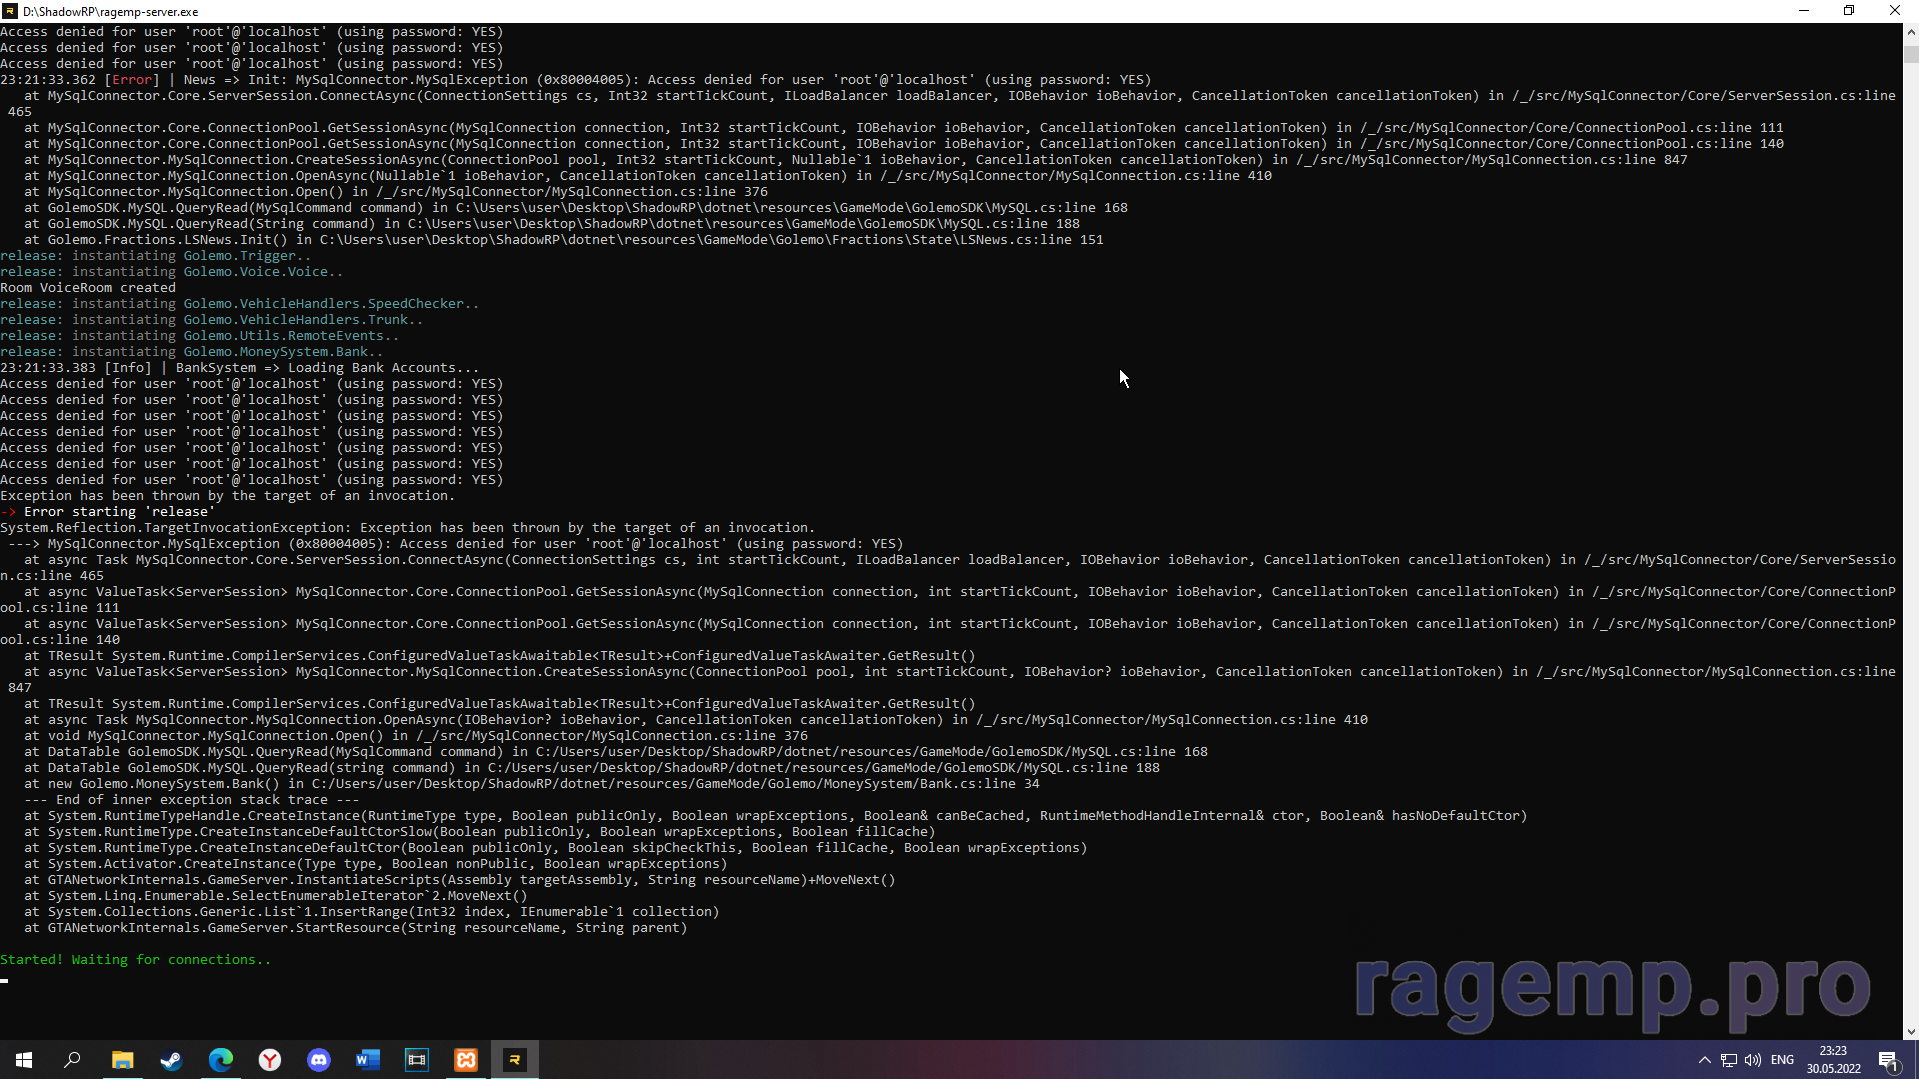Open Microsoft Word from taskbar
Screen dimensions: 1919x1079
(x=367, y=1060)
